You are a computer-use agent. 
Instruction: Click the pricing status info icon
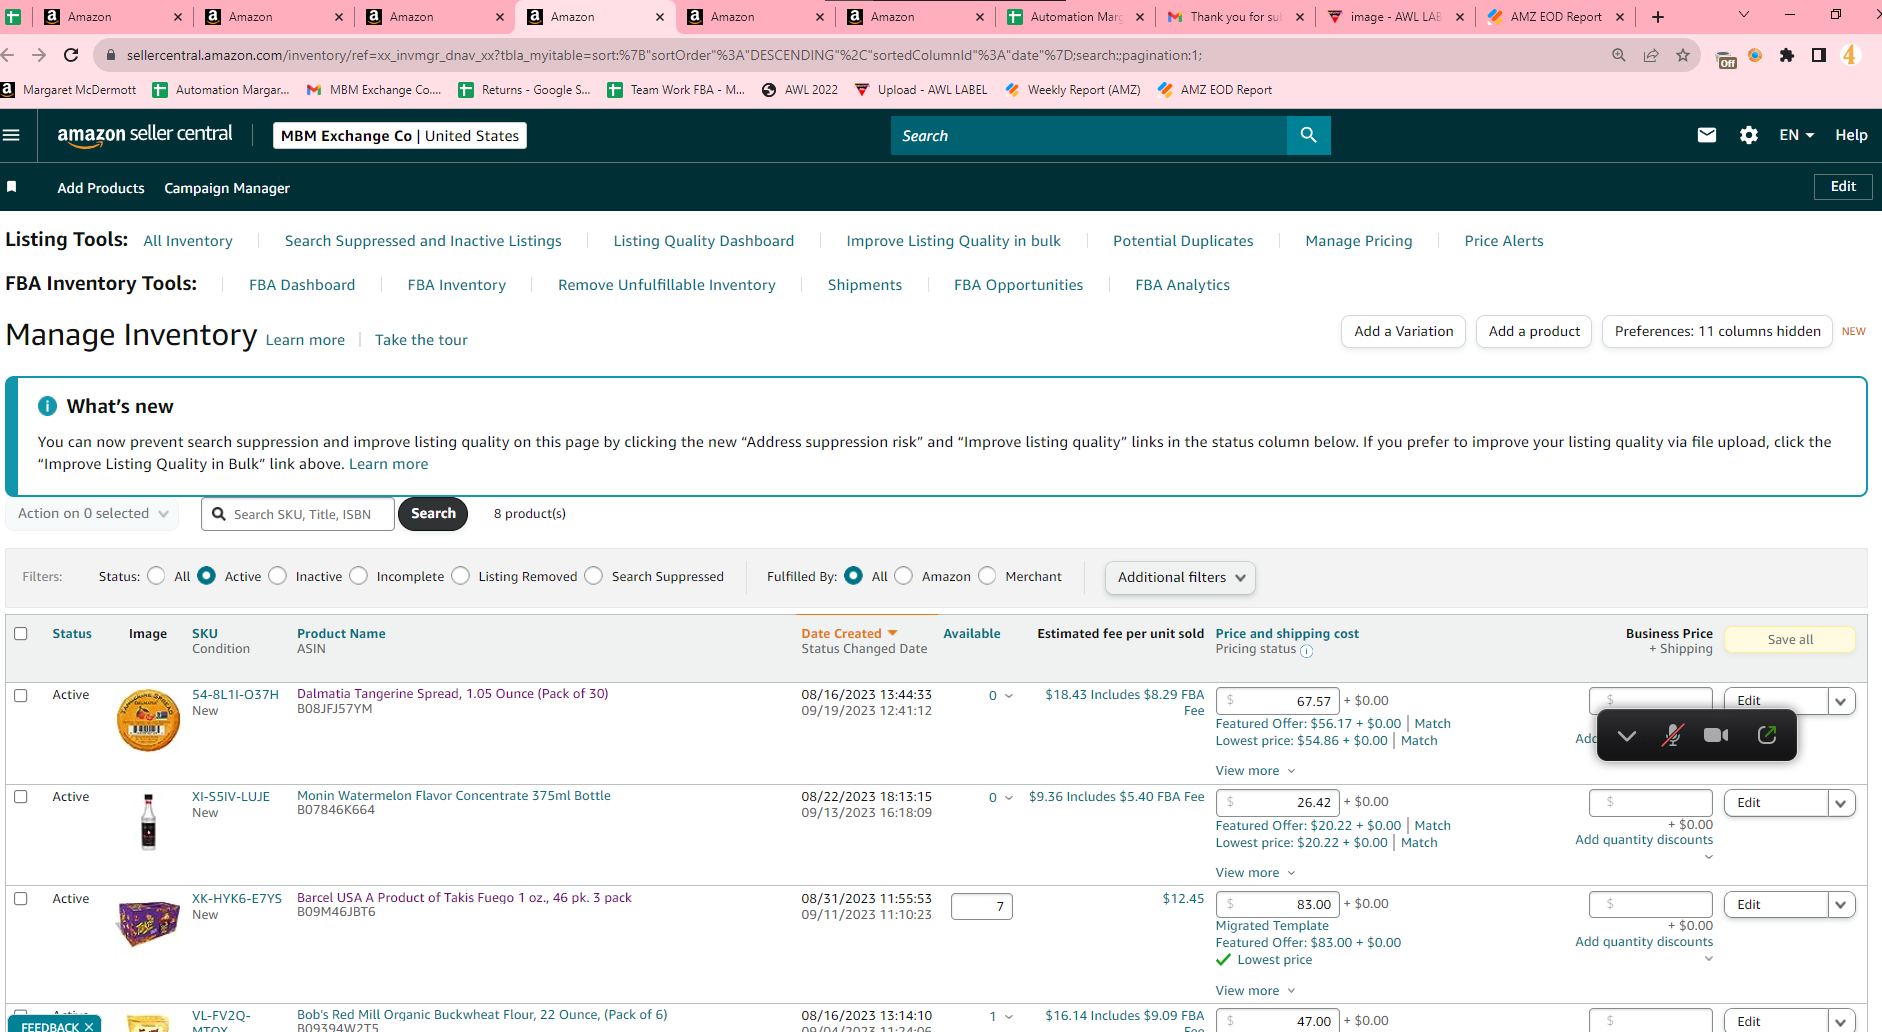coord(1306,651)
